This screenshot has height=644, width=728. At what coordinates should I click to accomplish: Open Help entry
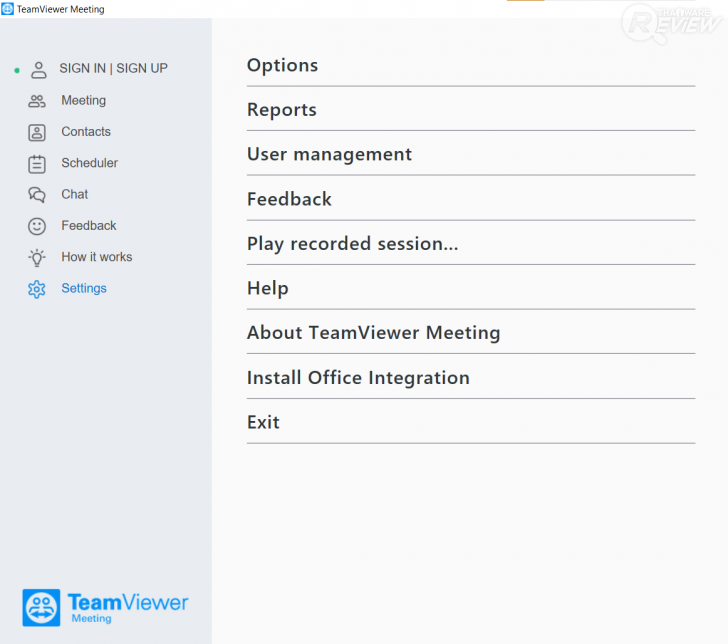pyautogui.click(x=471, y=288)
